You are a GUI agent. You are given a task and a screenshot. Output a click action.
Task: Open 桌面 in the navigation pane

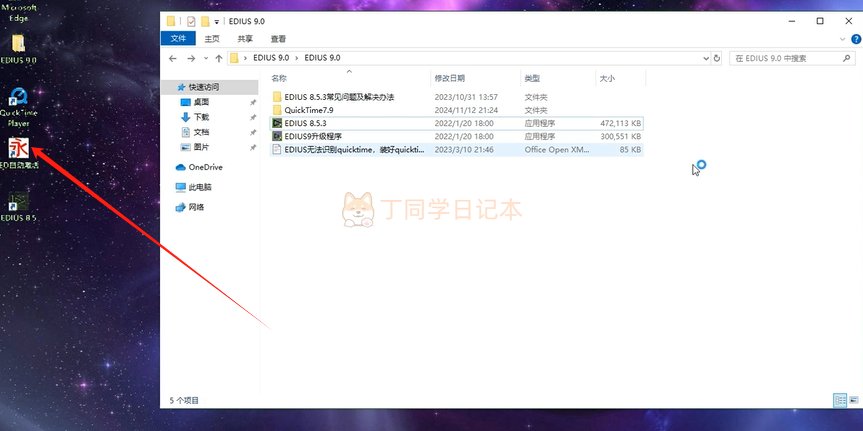click(201, 102)
